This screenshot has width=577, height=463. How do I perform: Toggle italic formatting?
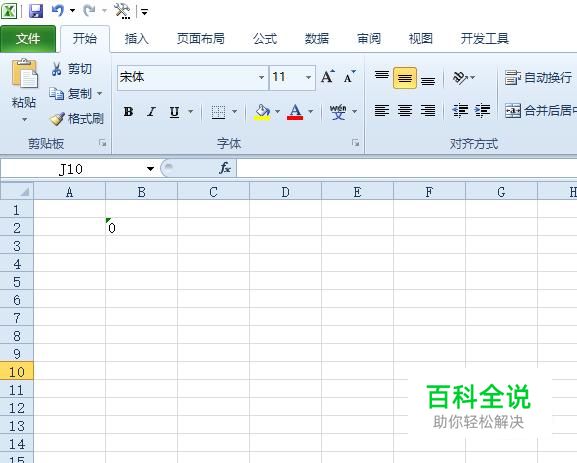pyautogui.click(x=151, y=111)
